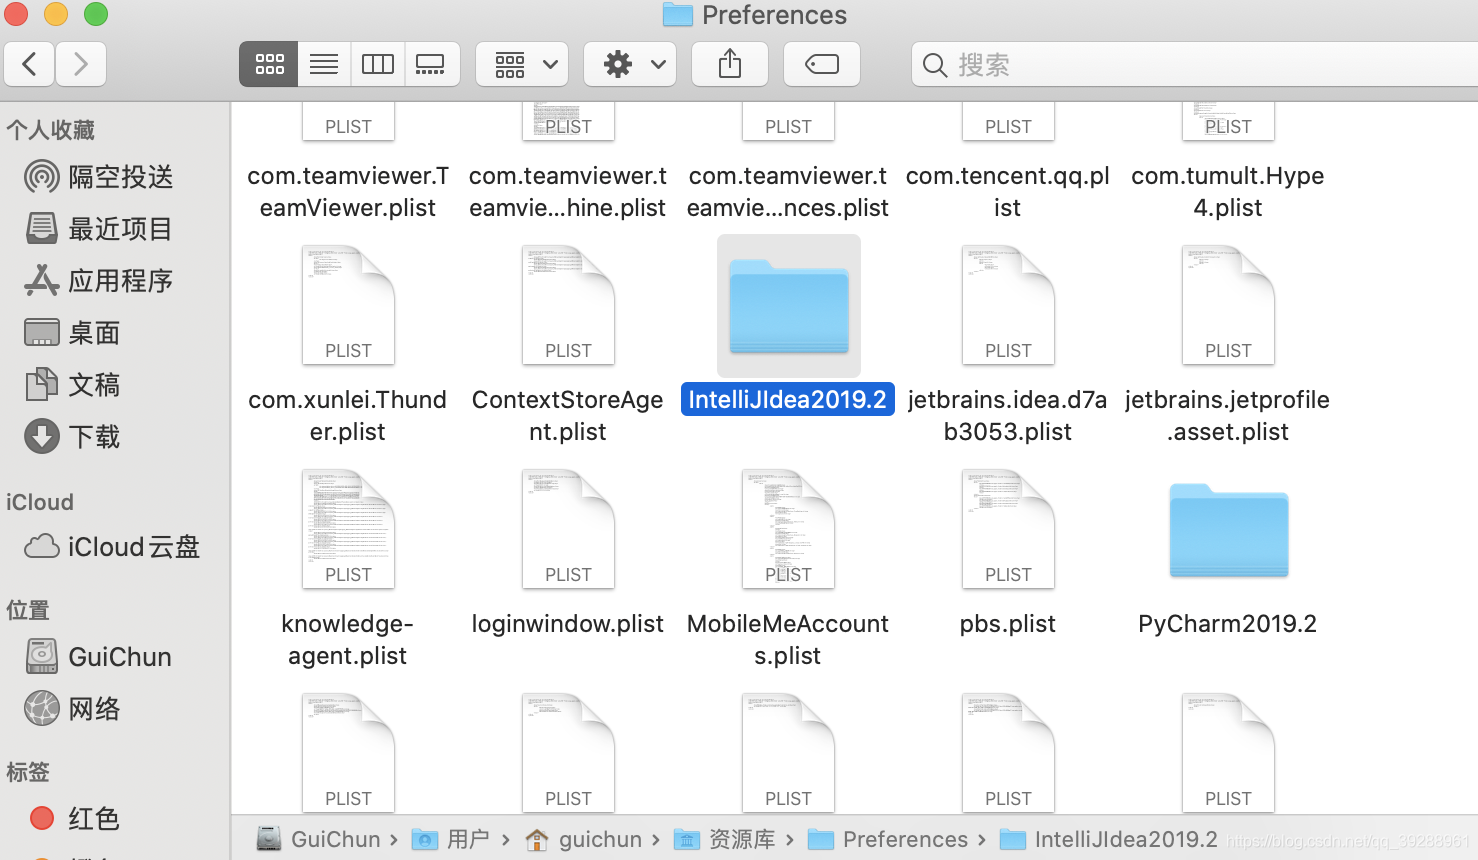The width and height of the screenshot is (1478, 860).
Task: Switch to column view
Action: [378, 65]
